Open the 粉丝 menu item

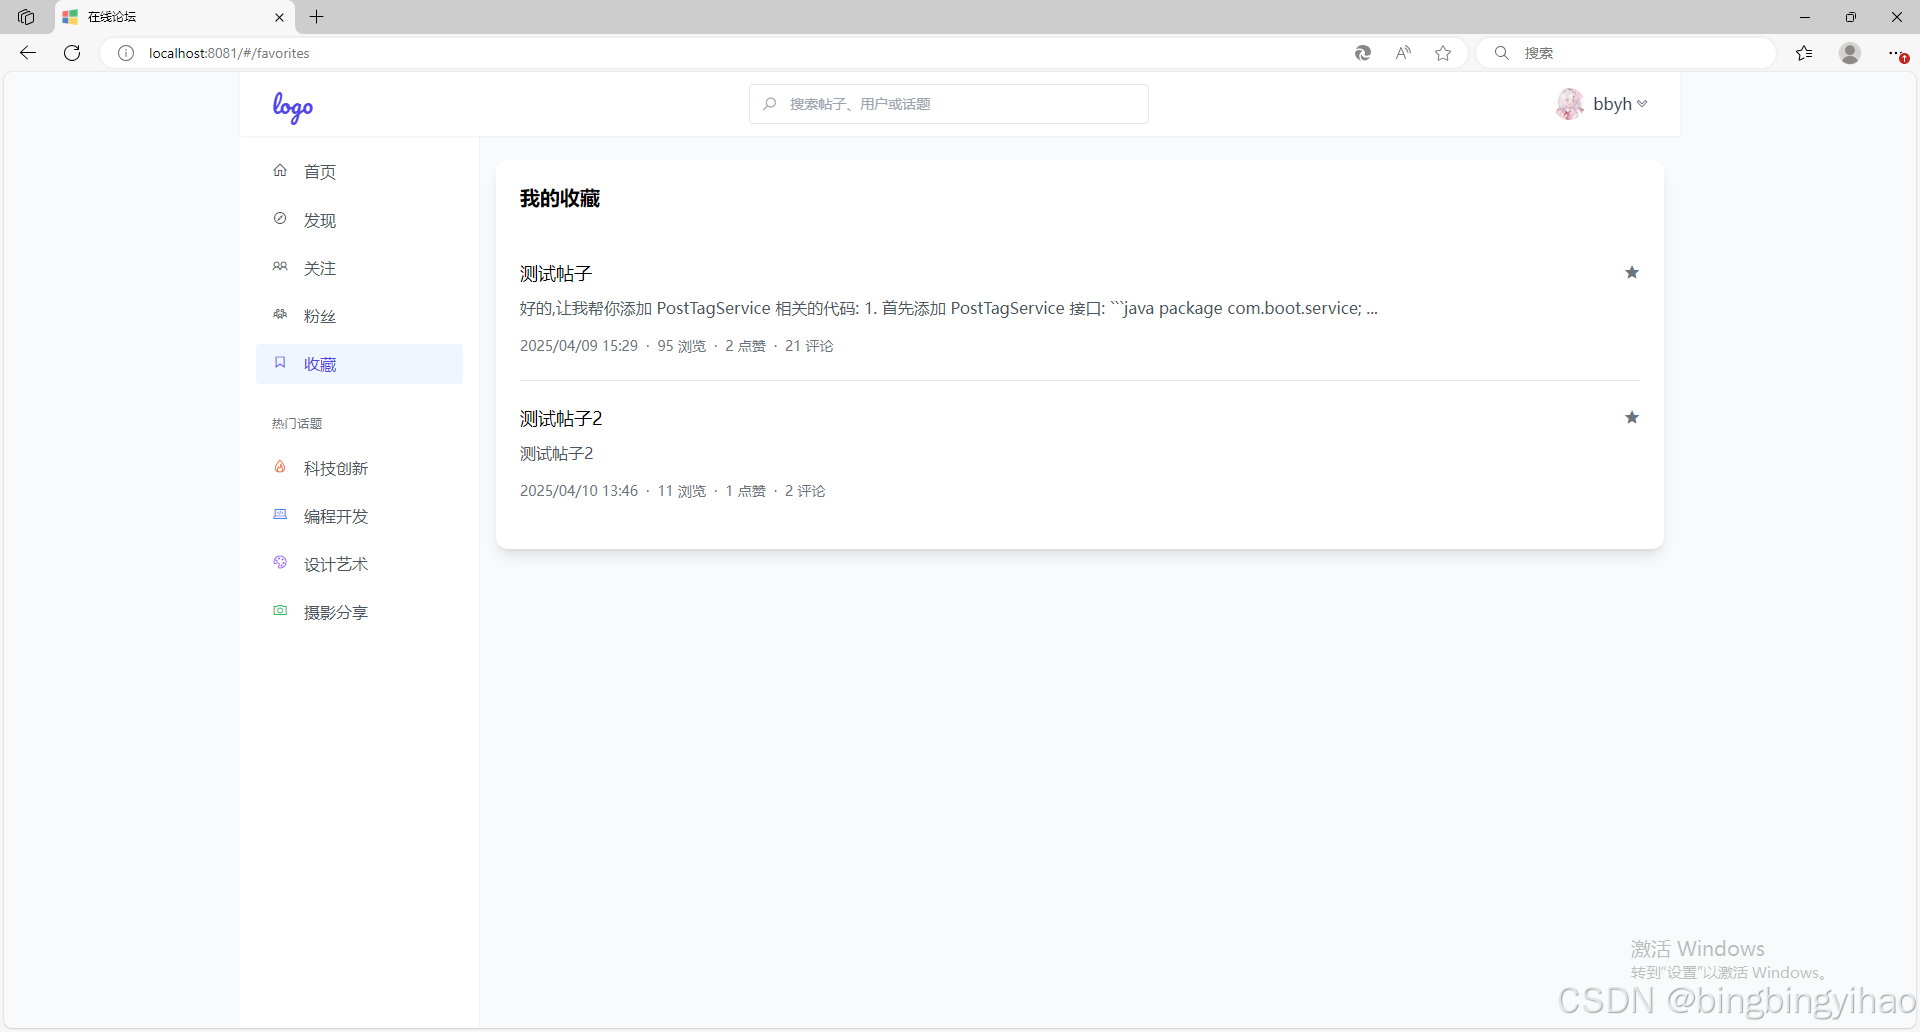pos(359,316)
